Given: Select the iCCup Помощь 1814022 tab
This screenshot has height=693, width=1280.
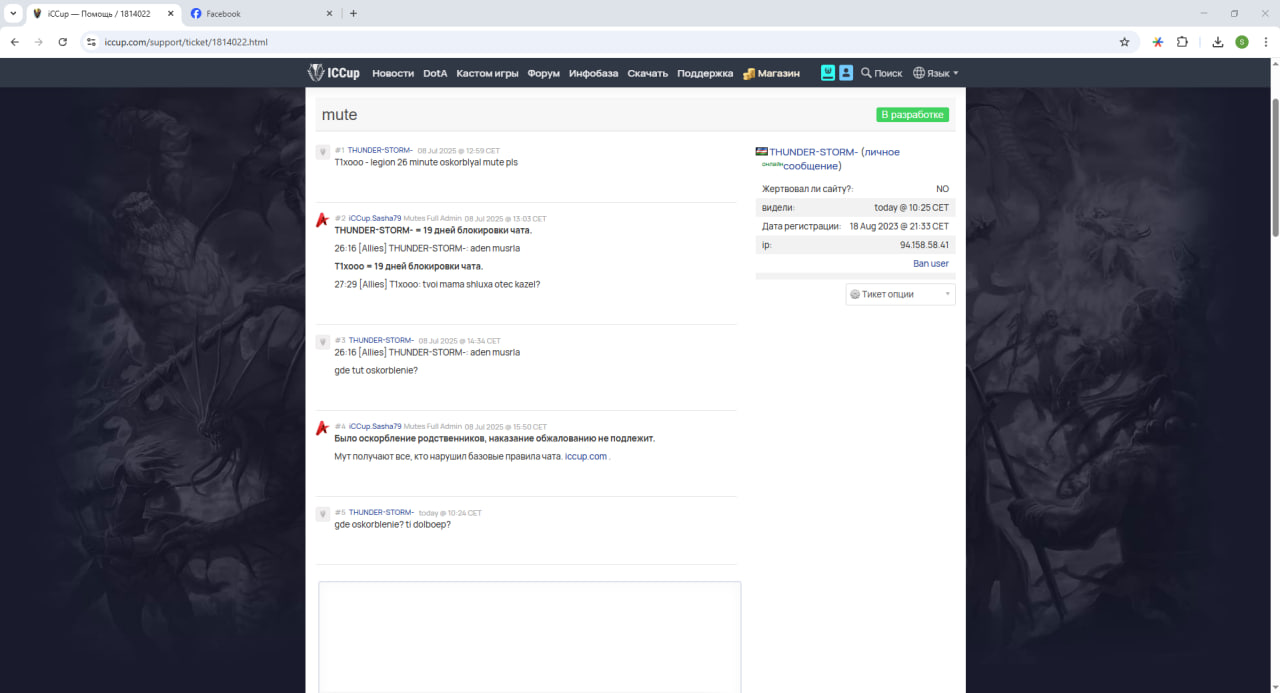Looking at the screenshot, I should click(102, 14).
